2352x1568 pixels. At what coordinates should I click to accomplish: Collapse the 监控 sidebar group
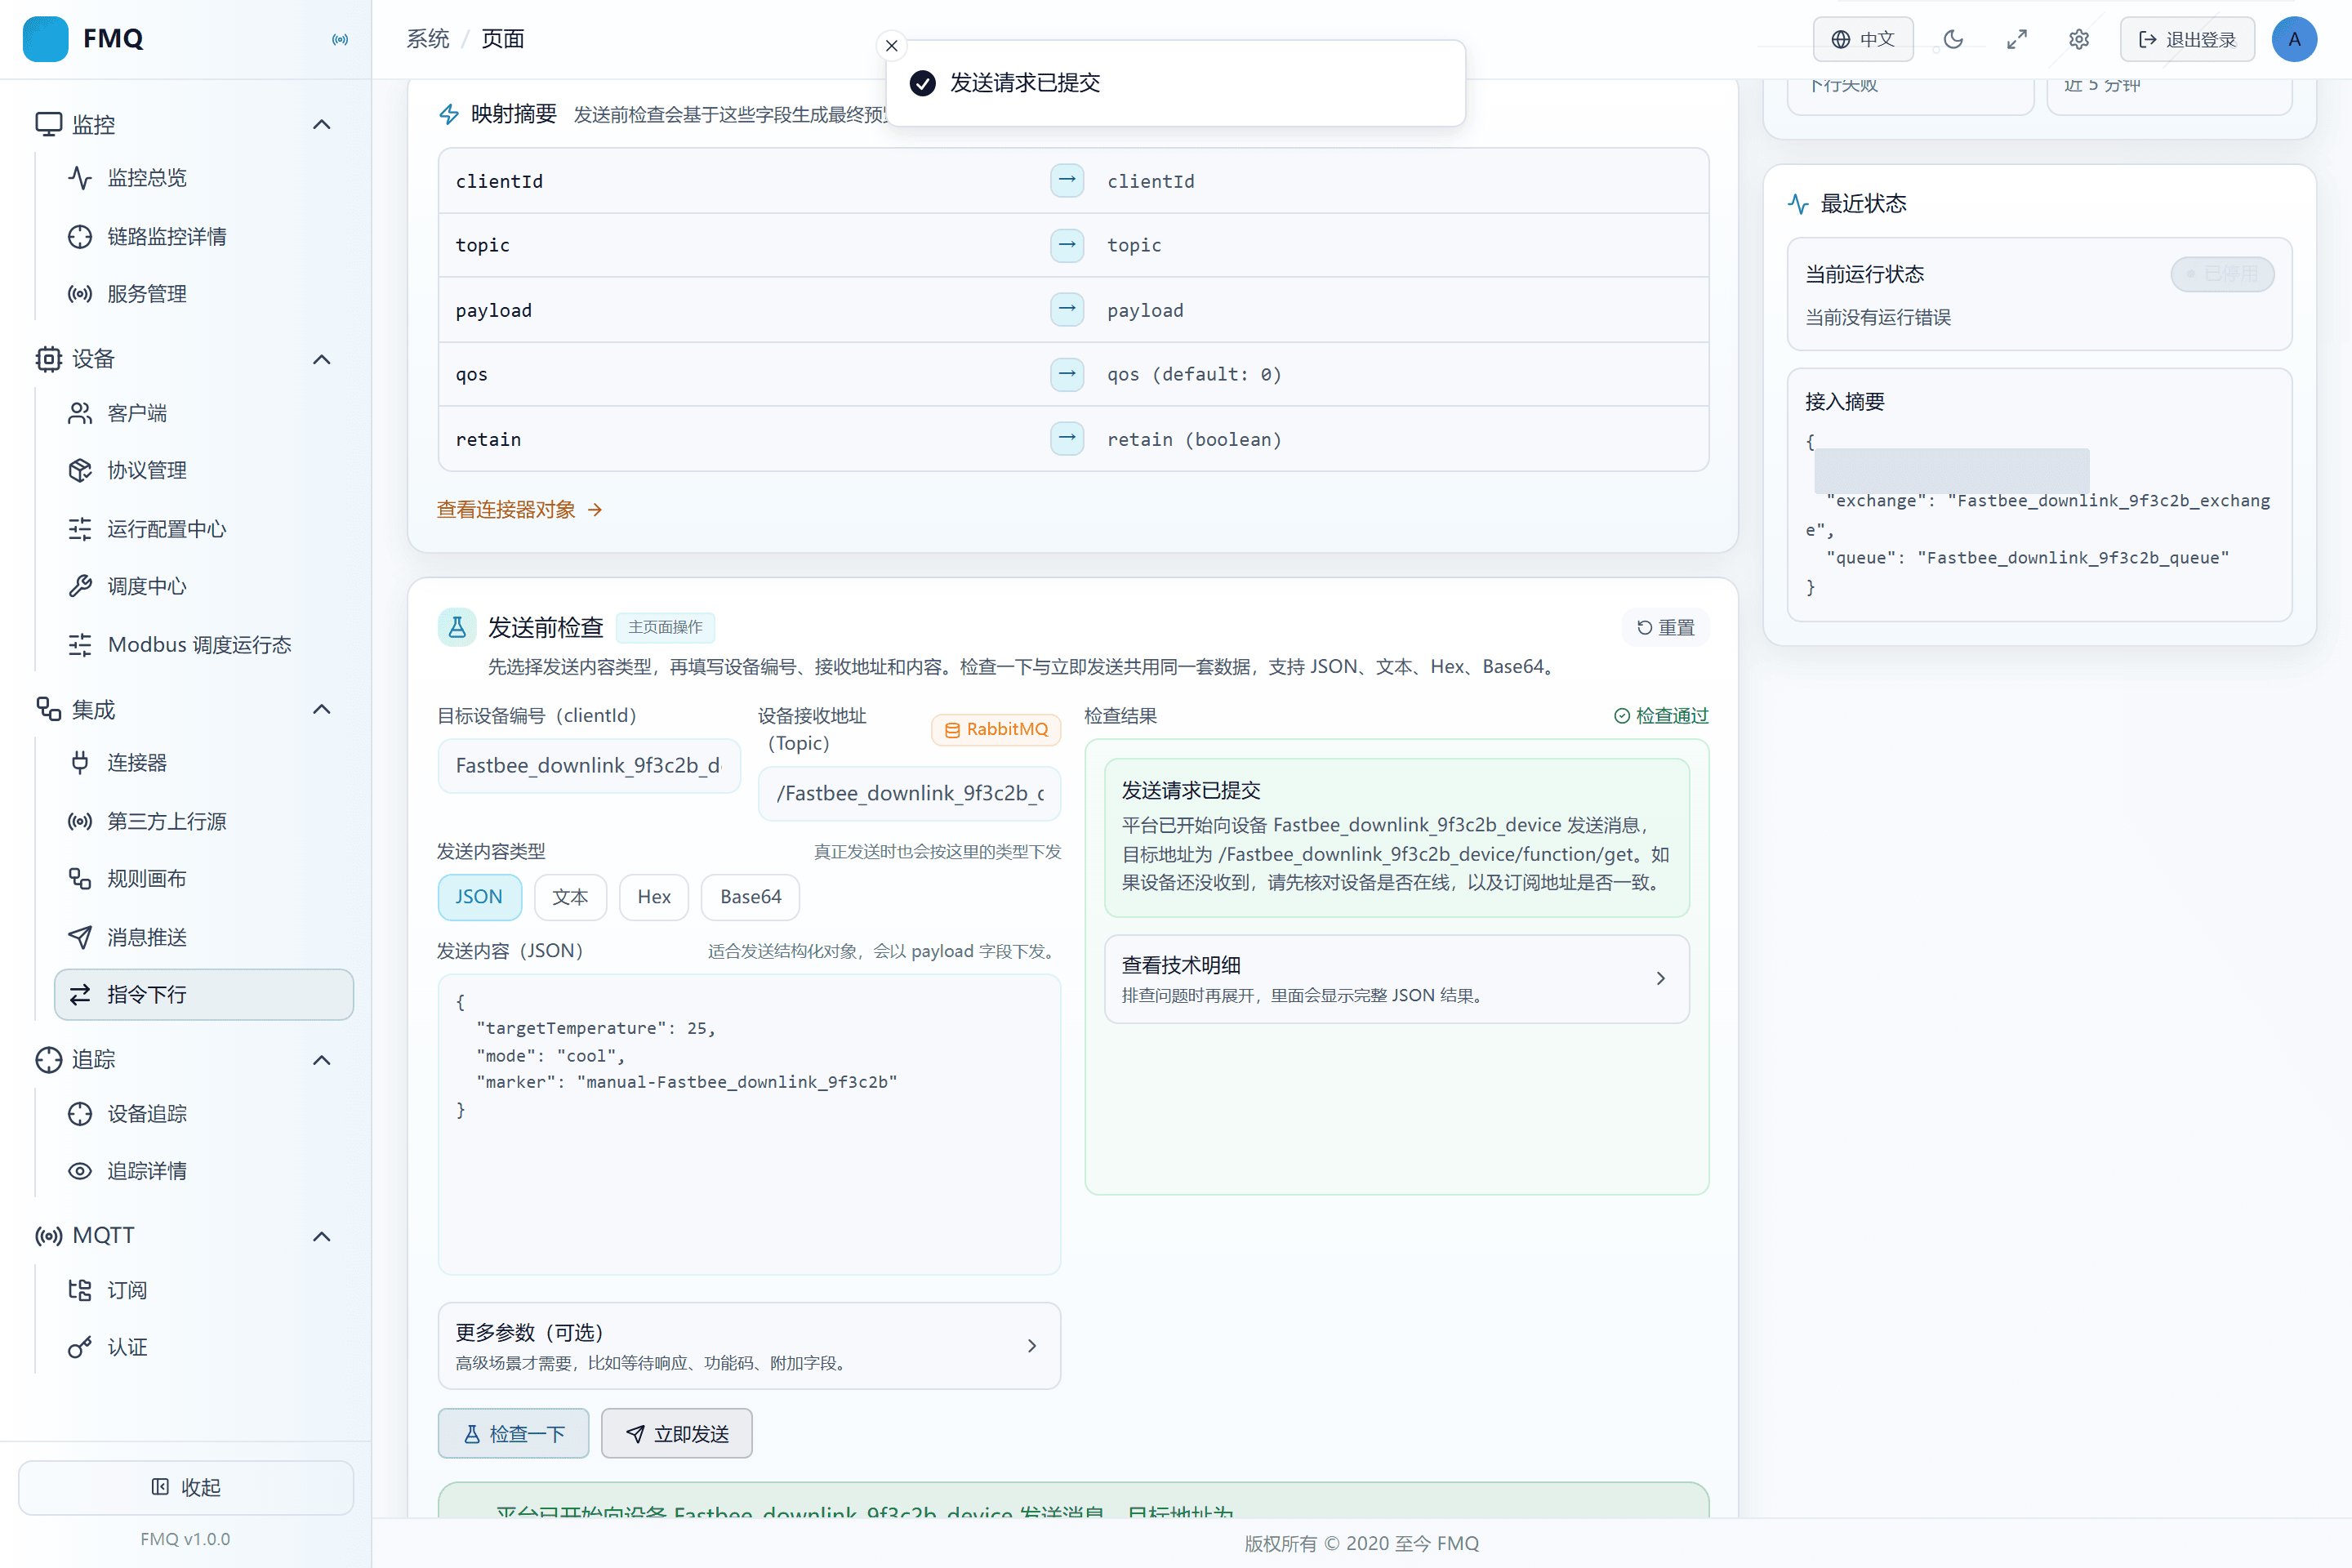point(321,125)
